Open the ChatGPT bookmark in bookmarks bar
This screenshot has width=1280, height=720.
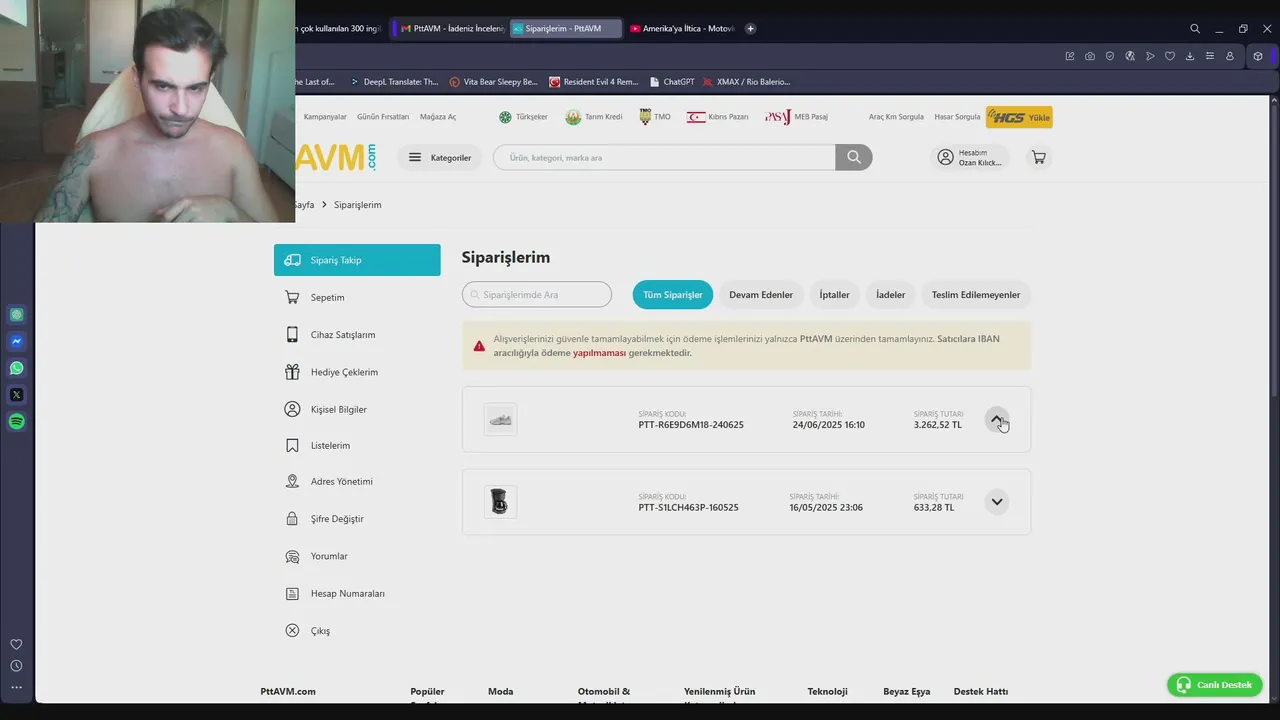point(671,82)
